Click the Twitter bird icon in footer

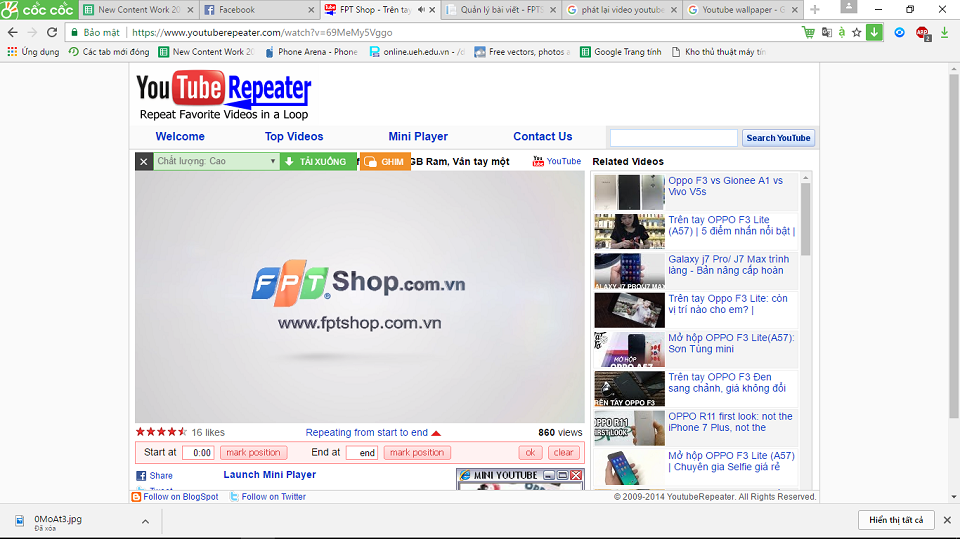click(234, 497)
